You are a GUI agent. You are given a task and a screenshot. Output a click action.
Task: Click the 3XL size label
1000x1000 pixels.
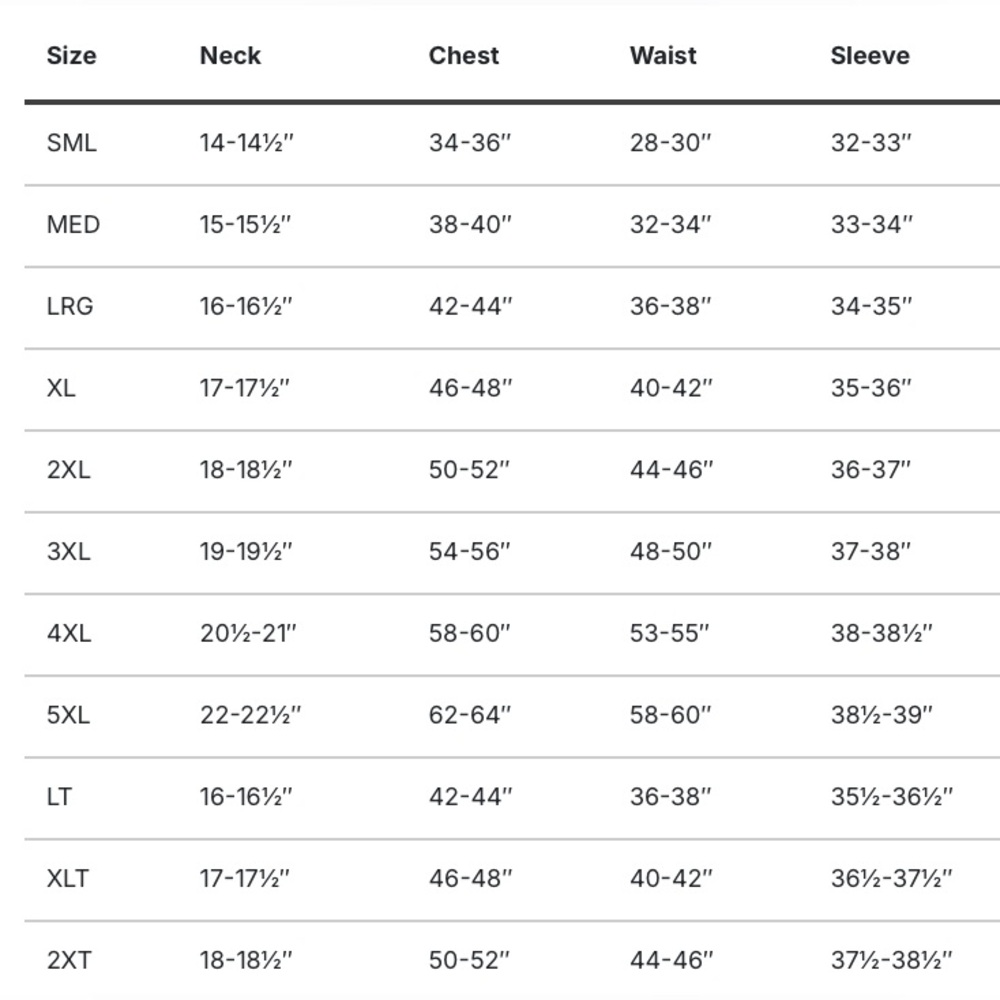pyautogui.click(x=69, y=552)
